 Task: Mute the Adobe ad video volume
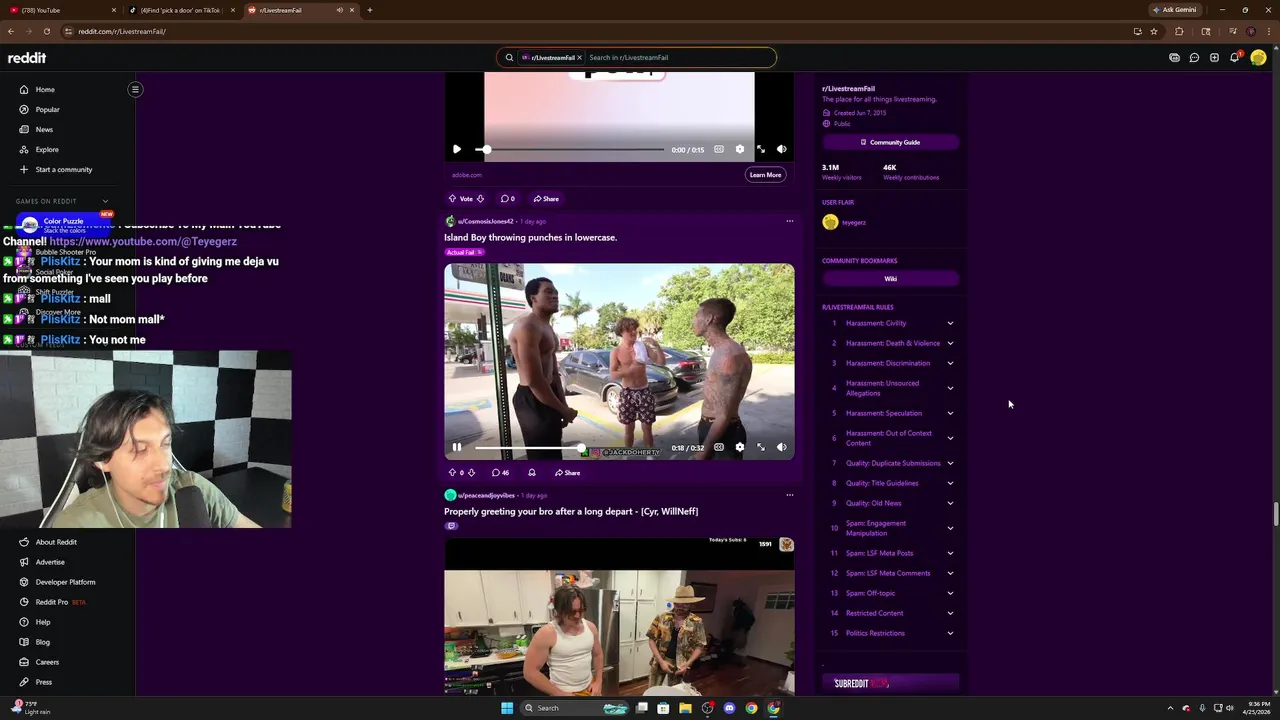(x=782, y=149)
